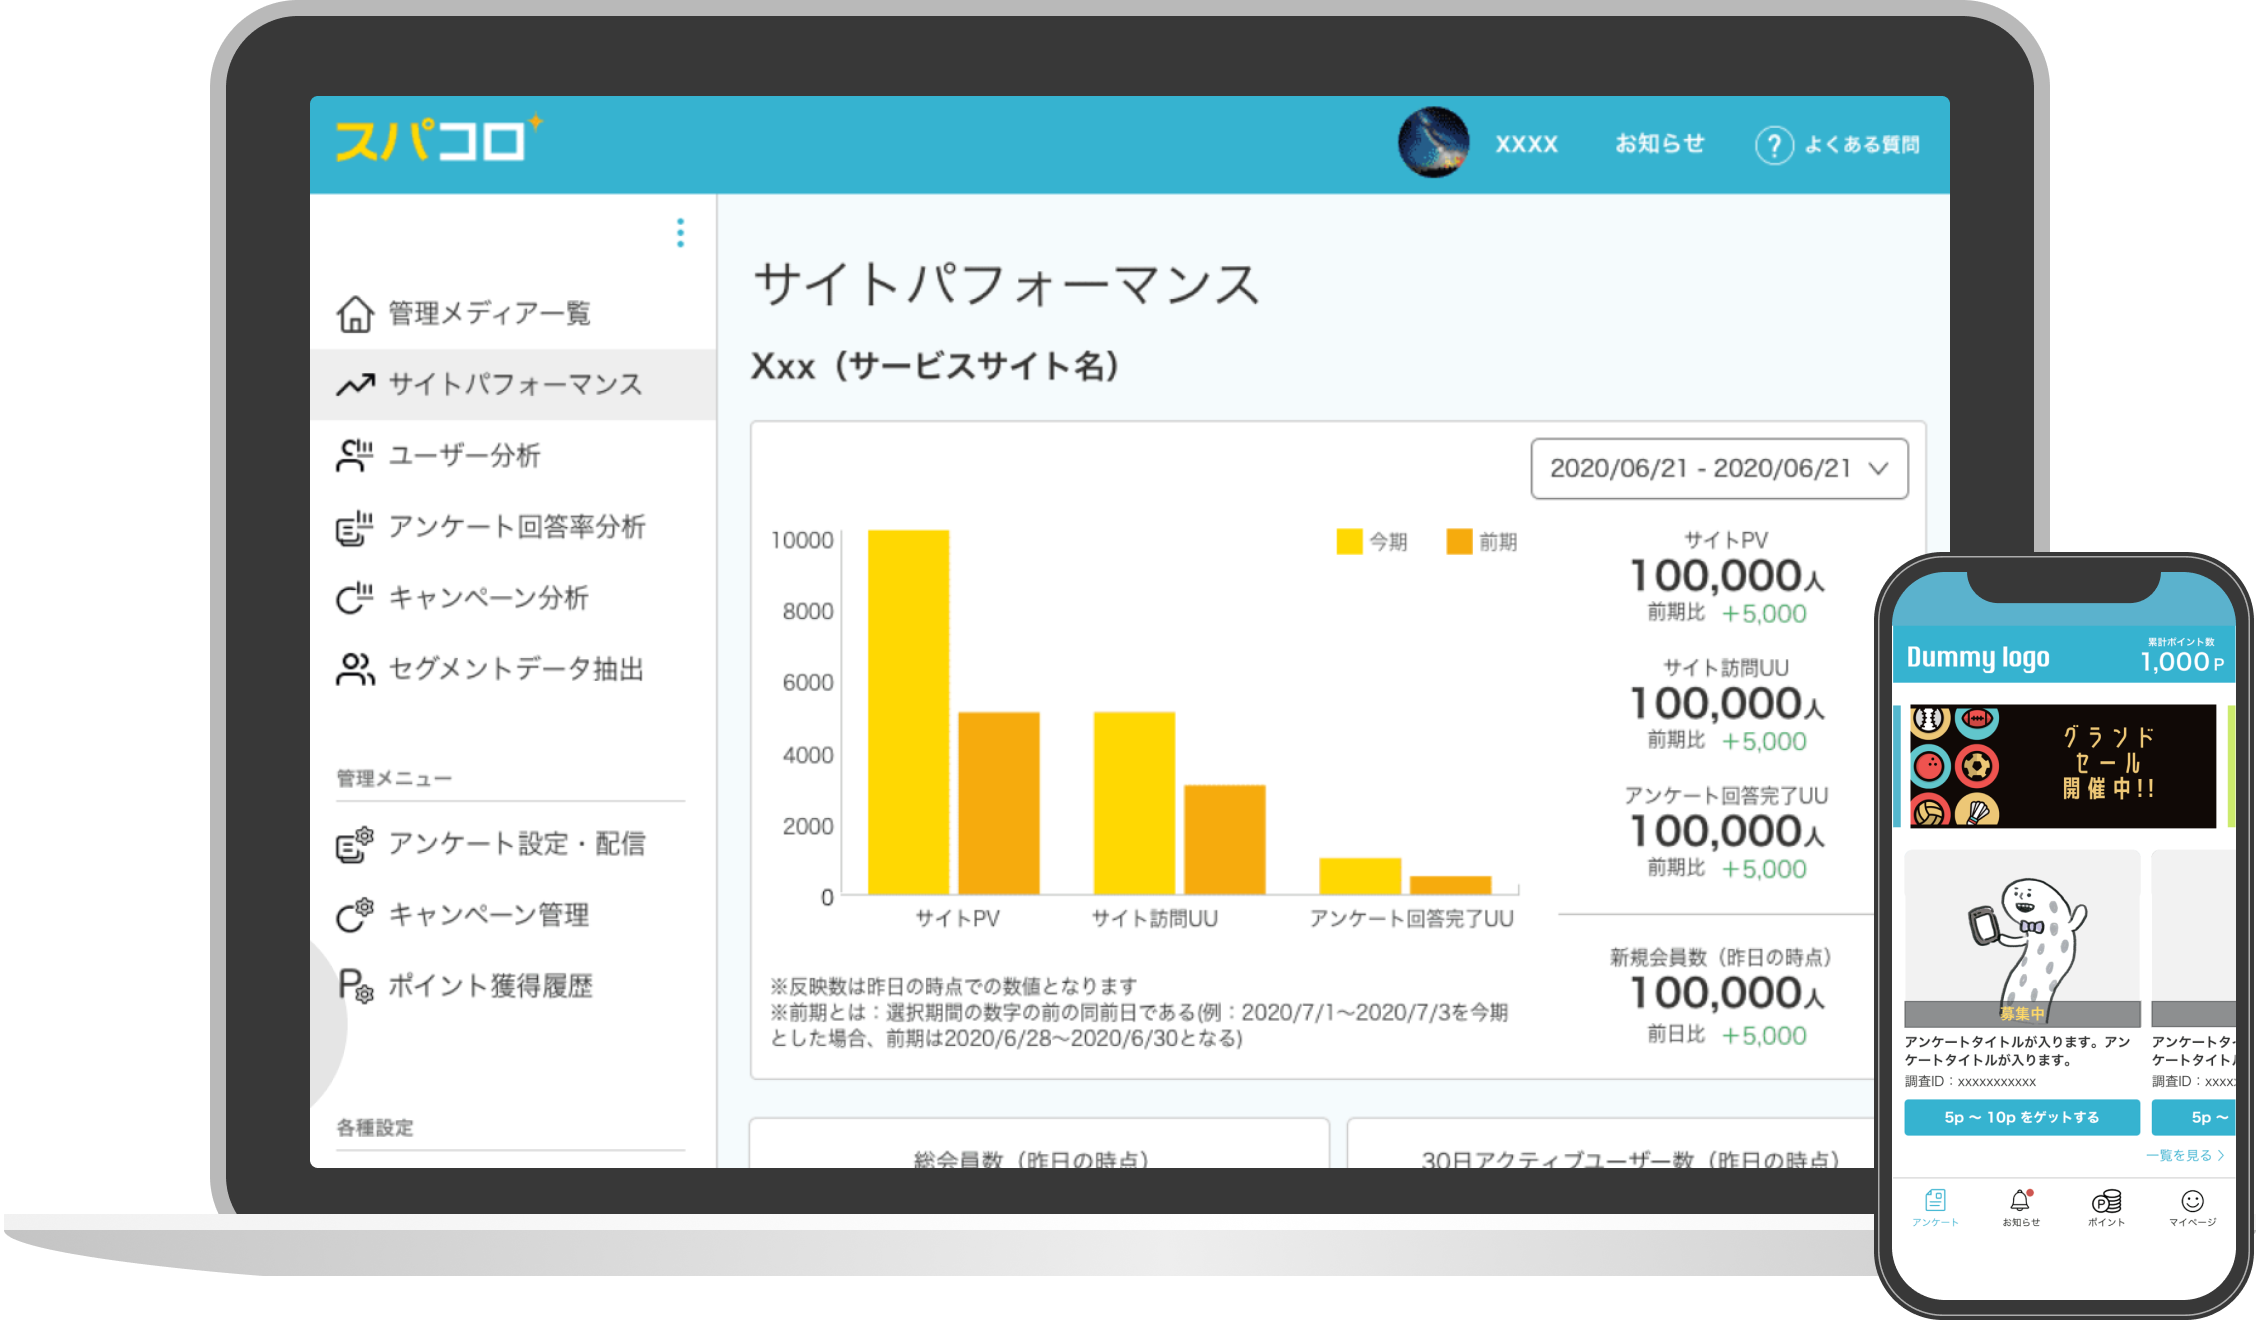
Task: Click お知らせ in the top header
Action: [x=1660, y=144]
